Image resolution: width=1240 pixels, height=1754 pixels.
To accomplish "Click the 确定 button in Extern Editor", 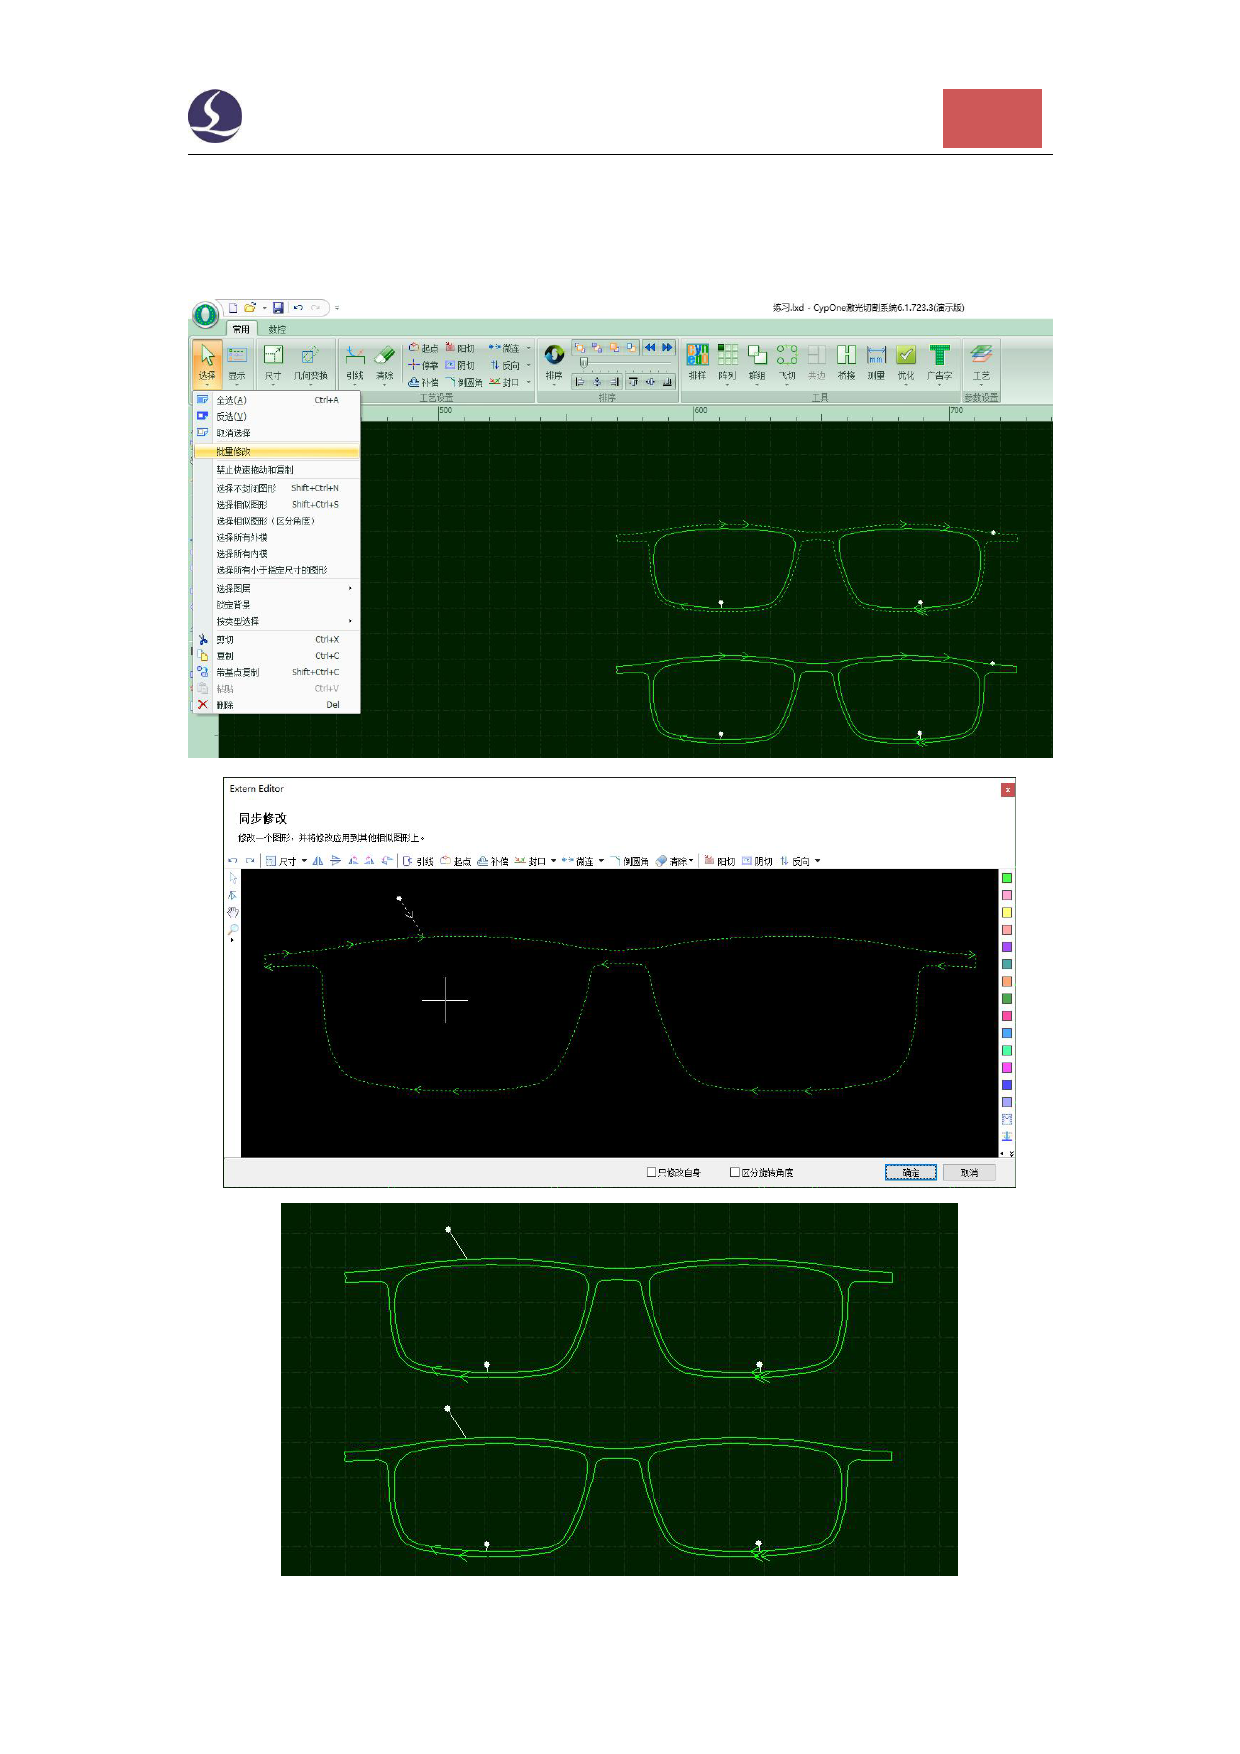I will [910, 1172].
